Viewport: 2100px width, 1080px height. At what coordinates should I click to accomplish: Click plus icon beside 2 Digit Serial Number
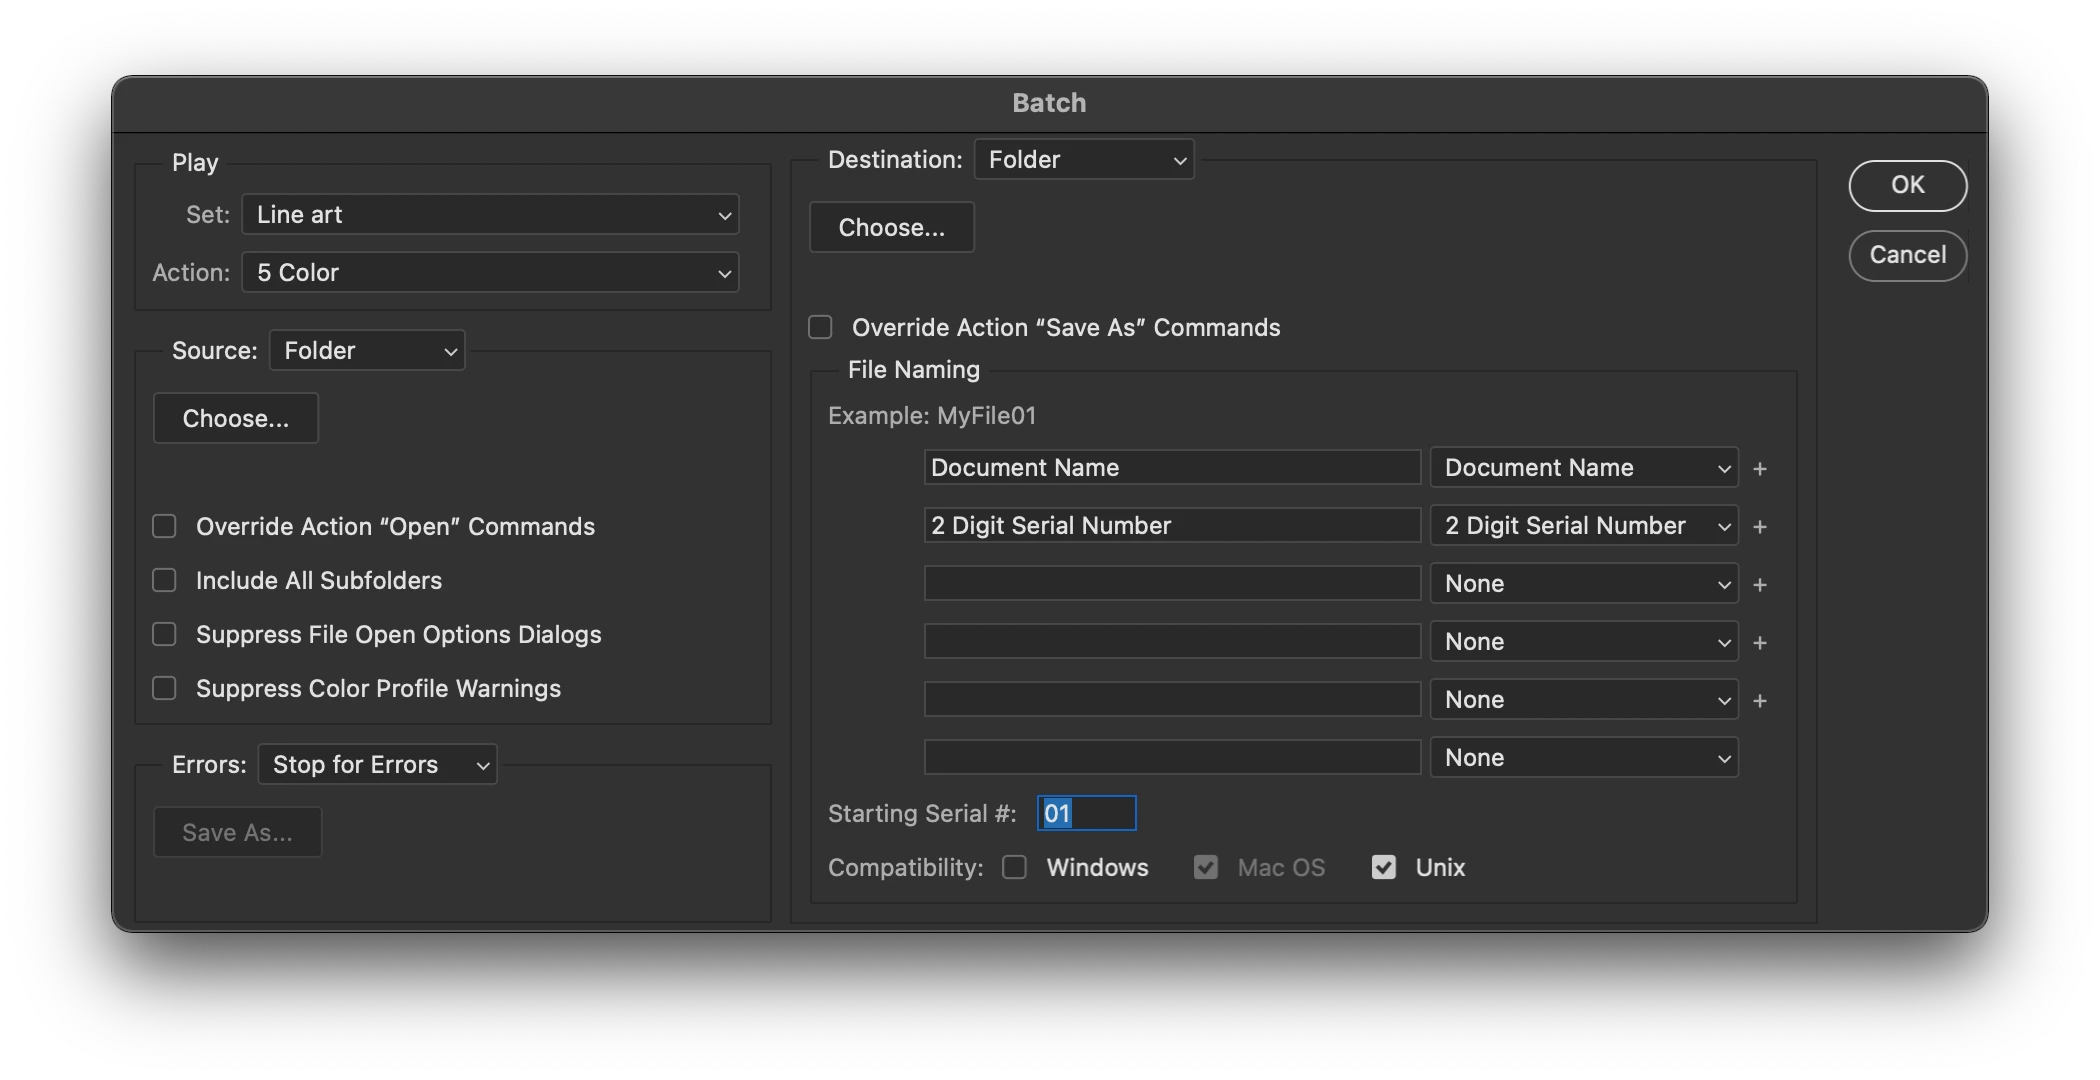click(x=1760, y=527)
